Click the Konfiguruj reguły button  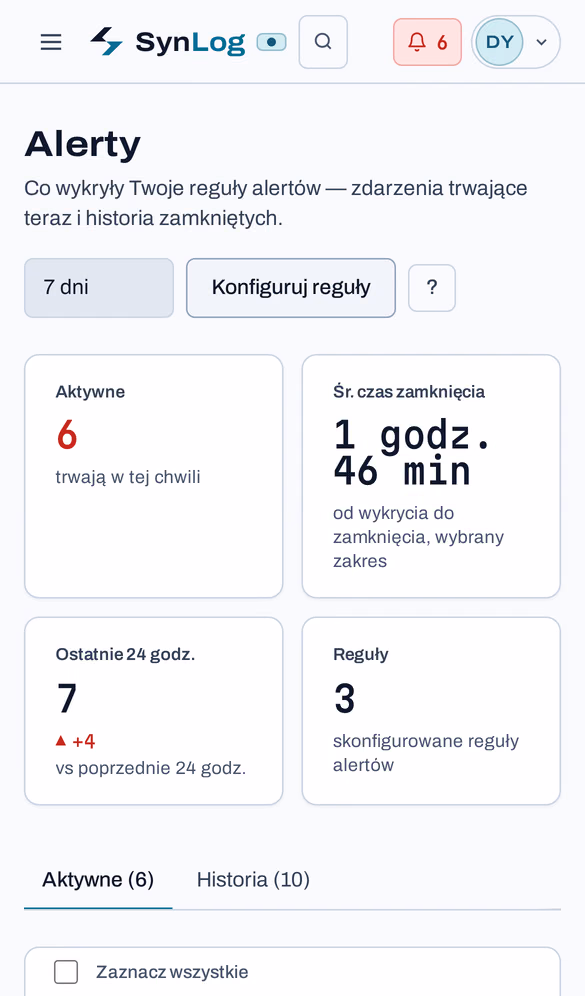tap(291, 288)
